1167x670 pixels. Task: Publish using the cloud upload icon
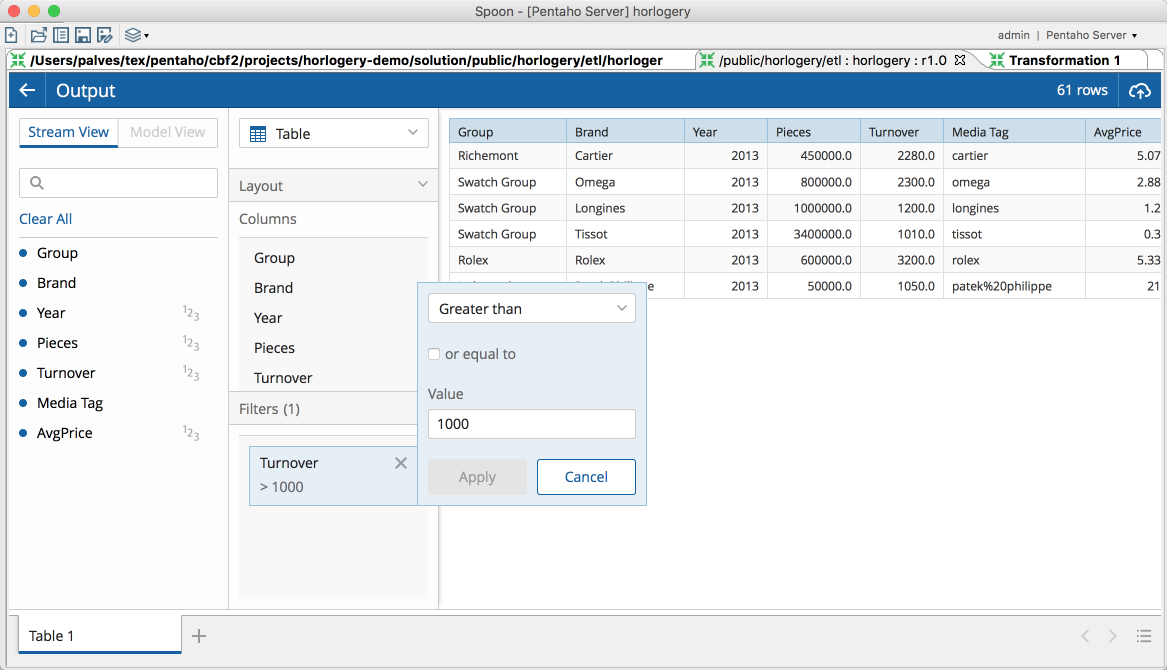(1140, 90)
